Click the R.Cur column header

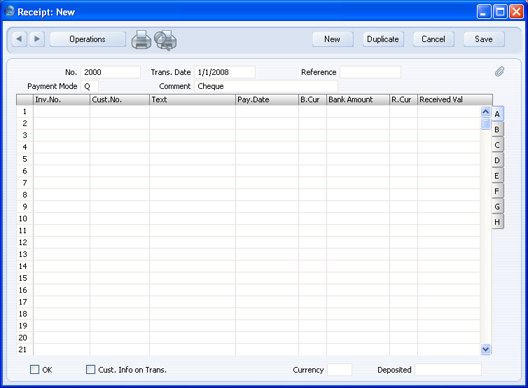click(403, 100)
